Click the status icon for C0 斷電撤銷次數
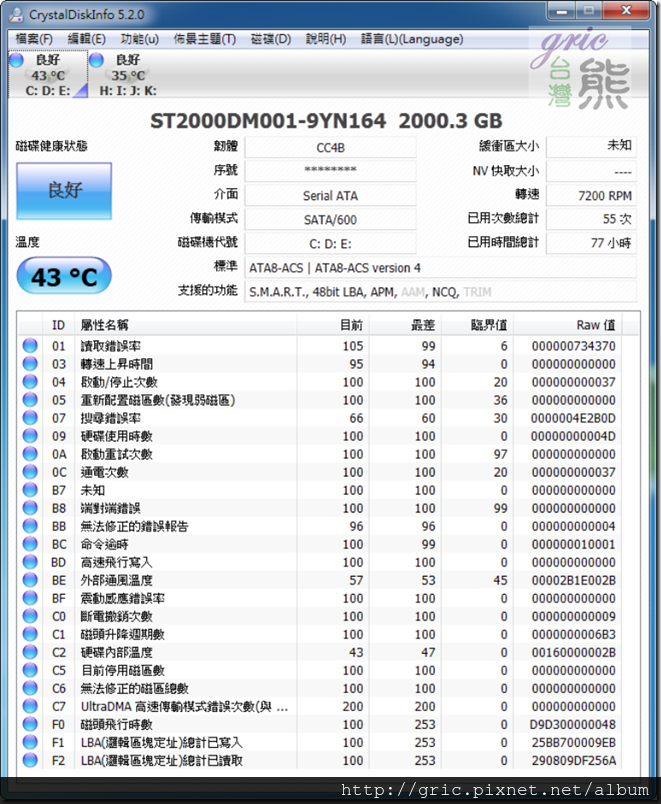This screenshot has width=661, height=804. (x=30, y=616)
